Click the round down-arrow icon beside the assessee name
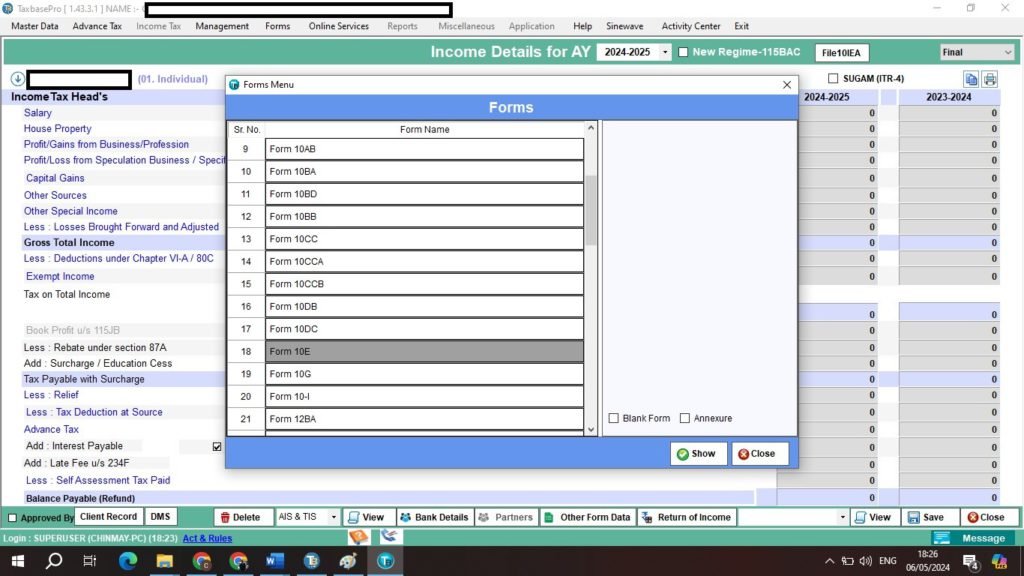 (17, 79)
